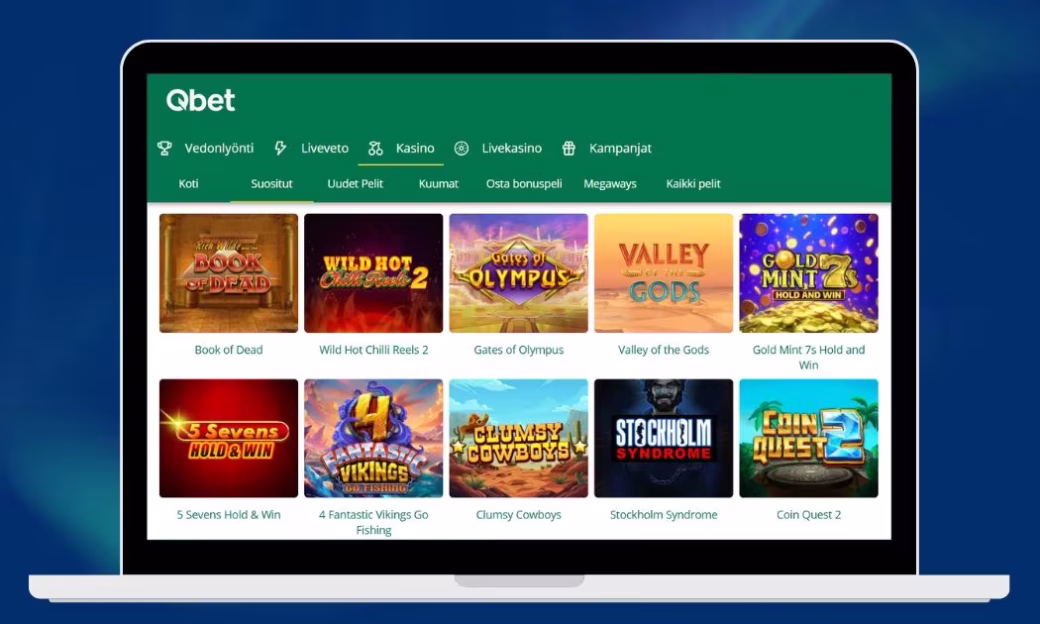Screen dimensions: 1040x624
Task: Click the Qbet logo
Action: (200, 100)
